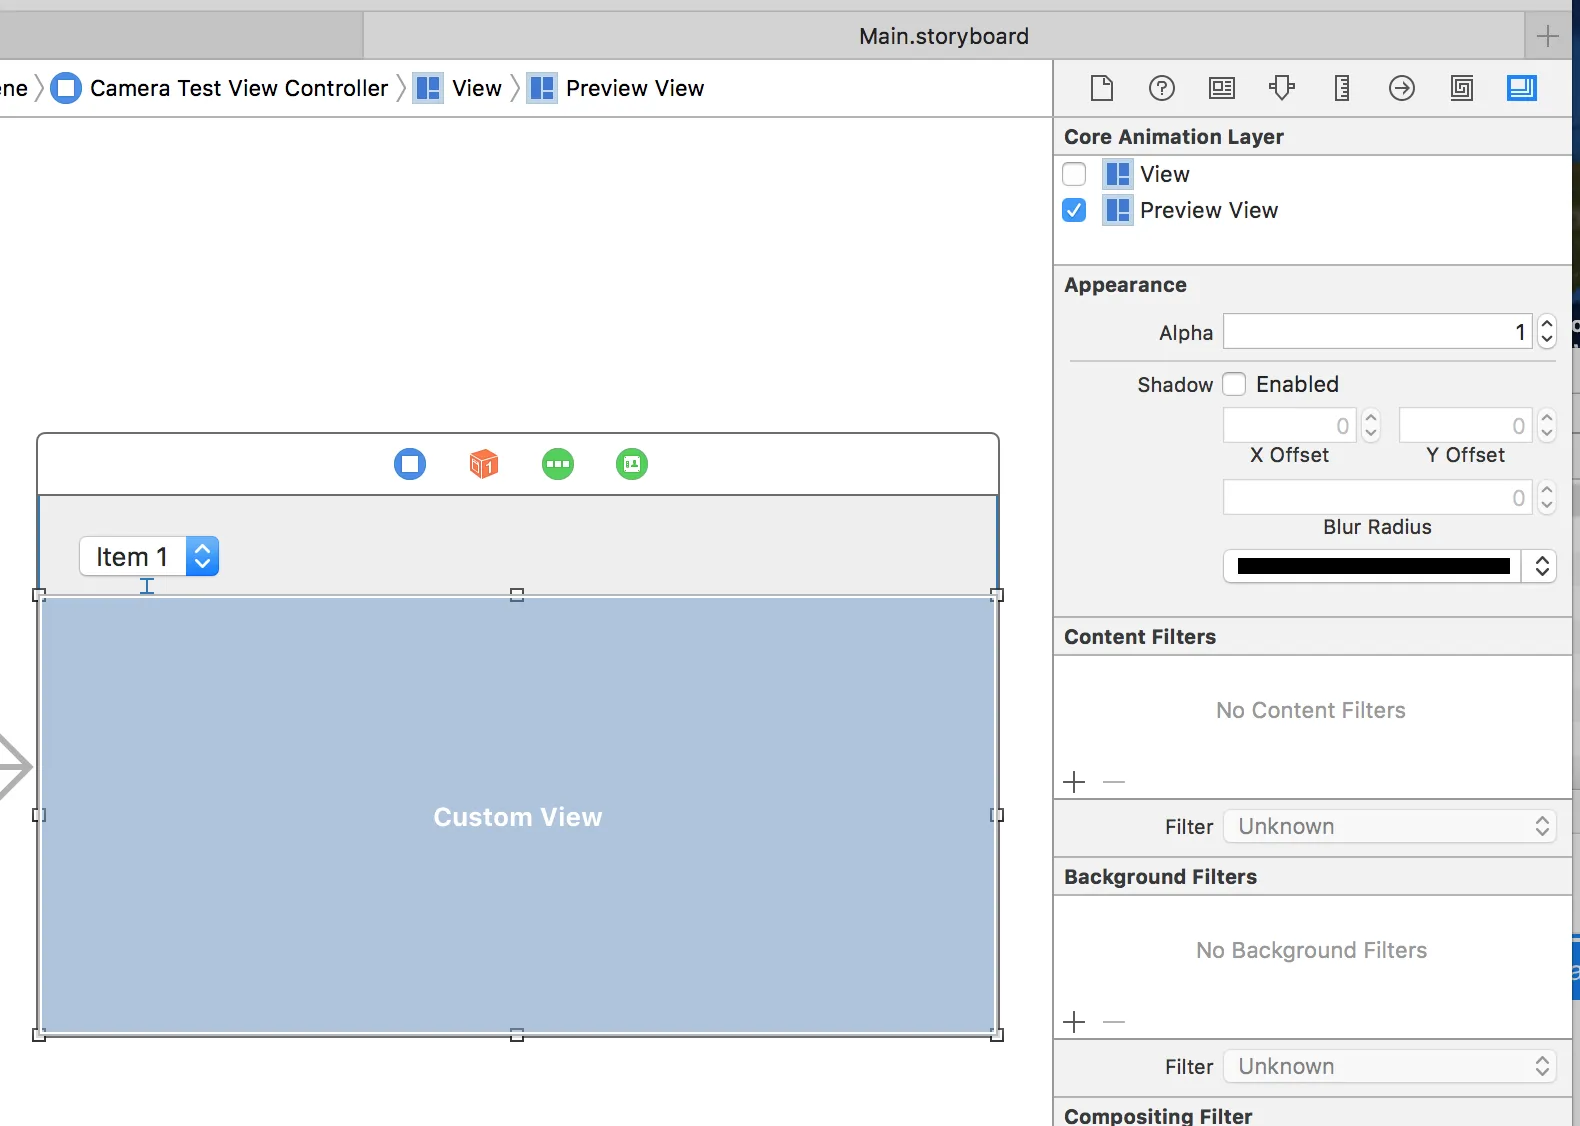Click the Y Offset input field
Screen dimensions: 1580x1126
point(1465,426)
